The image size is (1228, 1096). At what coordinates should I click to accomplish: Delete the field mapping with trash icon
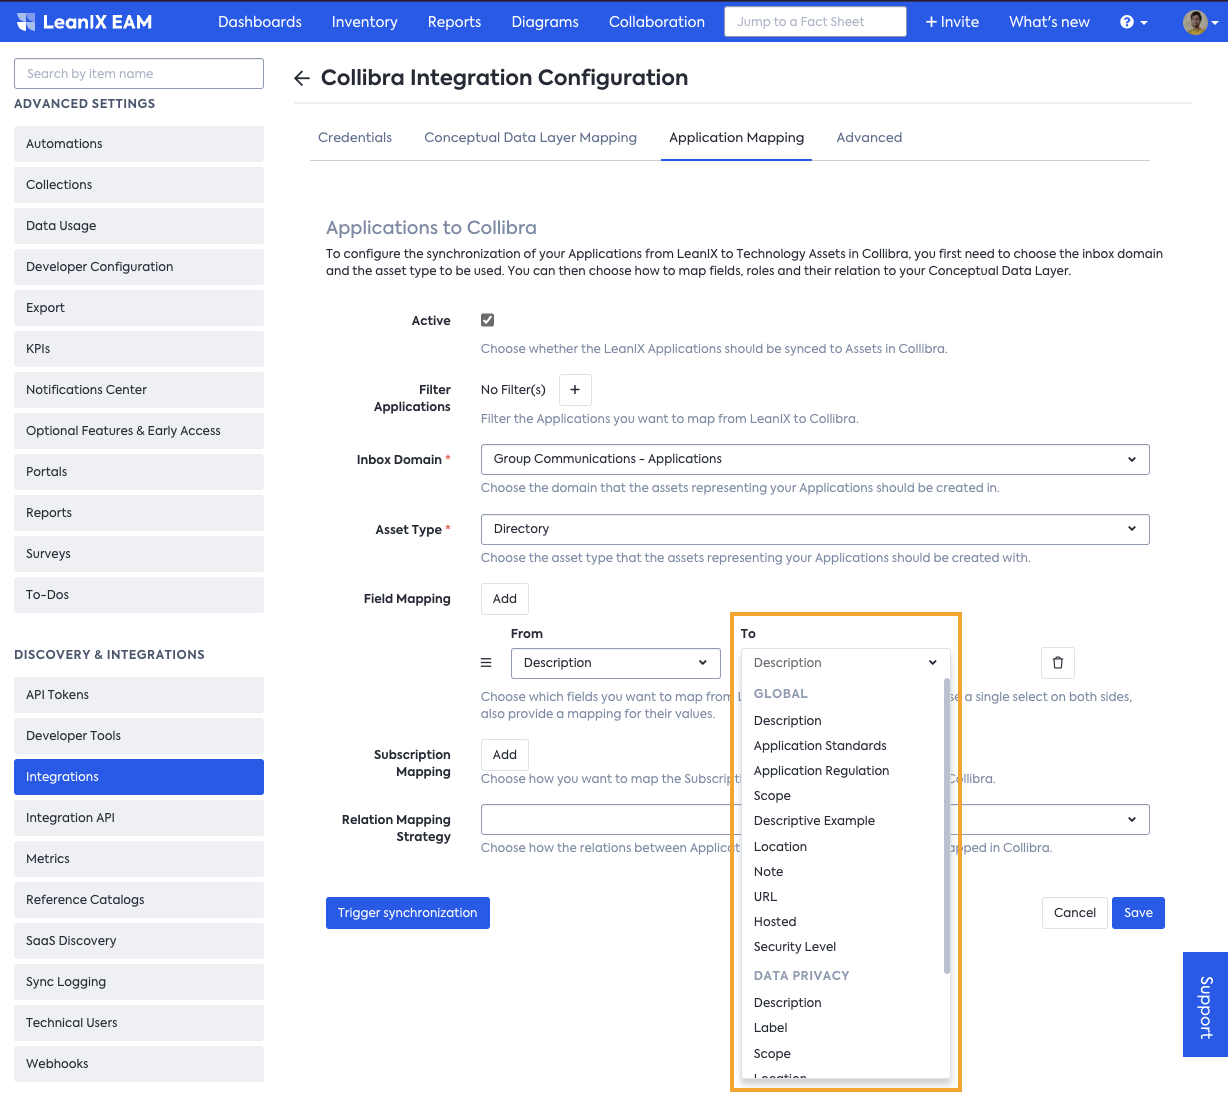tap(1058, 663)
